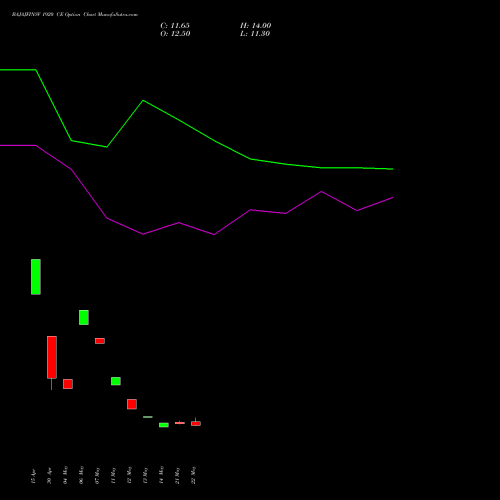Screen dimensions: 500x500
Task: Click the close value C: 11.65
Action: [175, 26]
